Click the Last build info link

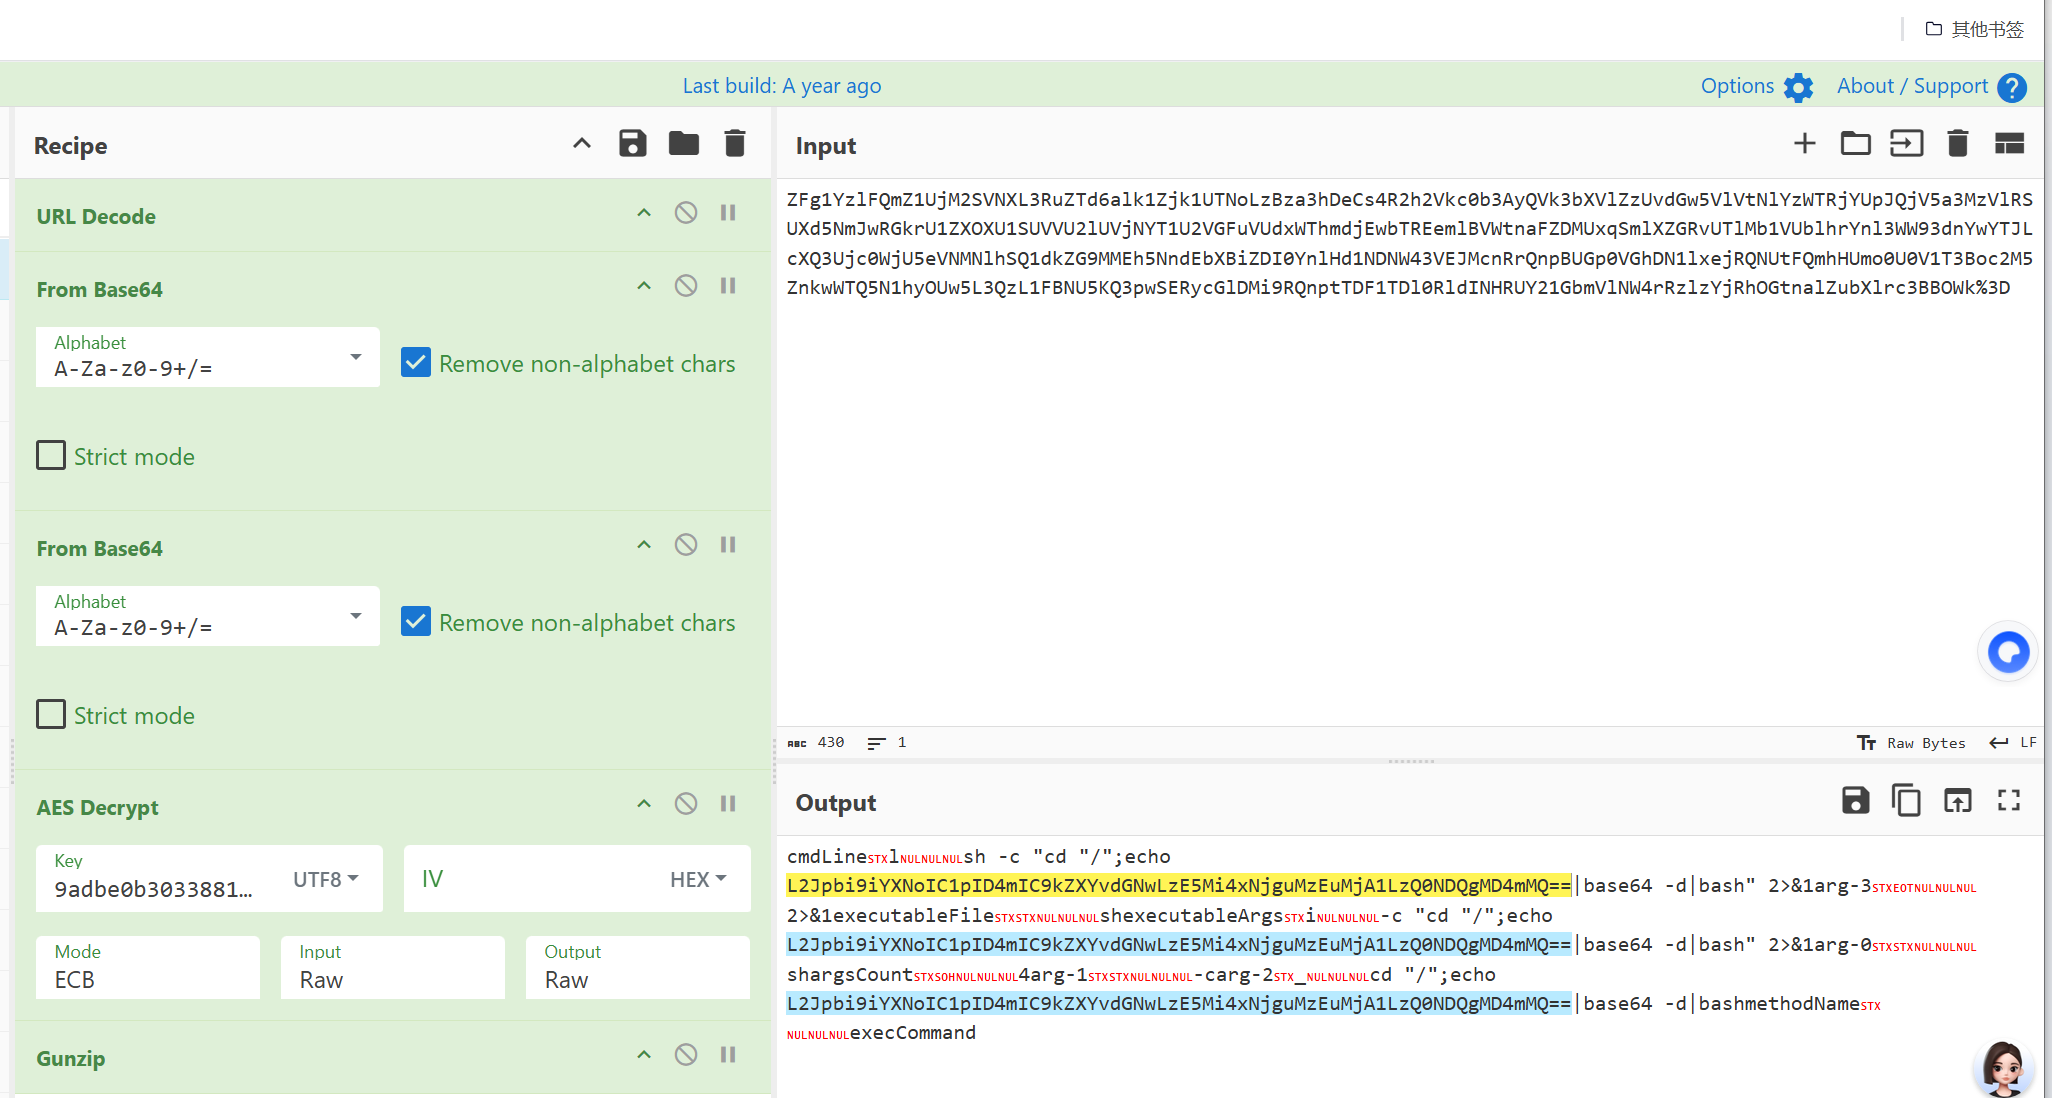[x=781, y=86]
